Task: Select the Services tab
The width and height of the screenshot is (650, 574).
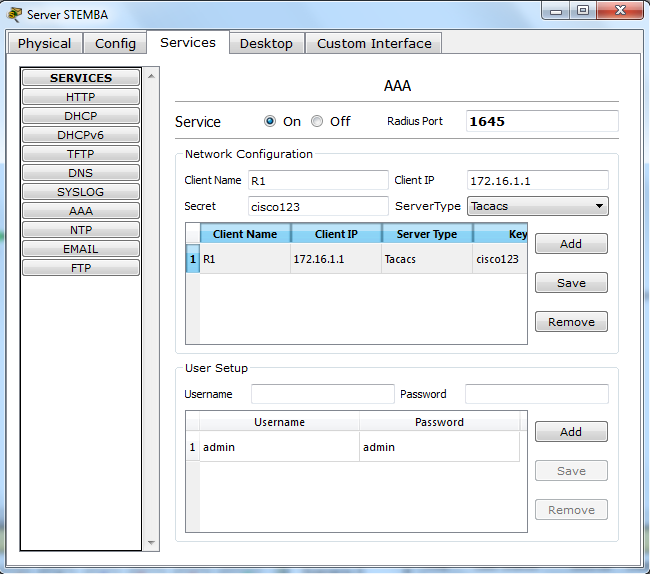Action: (188, 42)
